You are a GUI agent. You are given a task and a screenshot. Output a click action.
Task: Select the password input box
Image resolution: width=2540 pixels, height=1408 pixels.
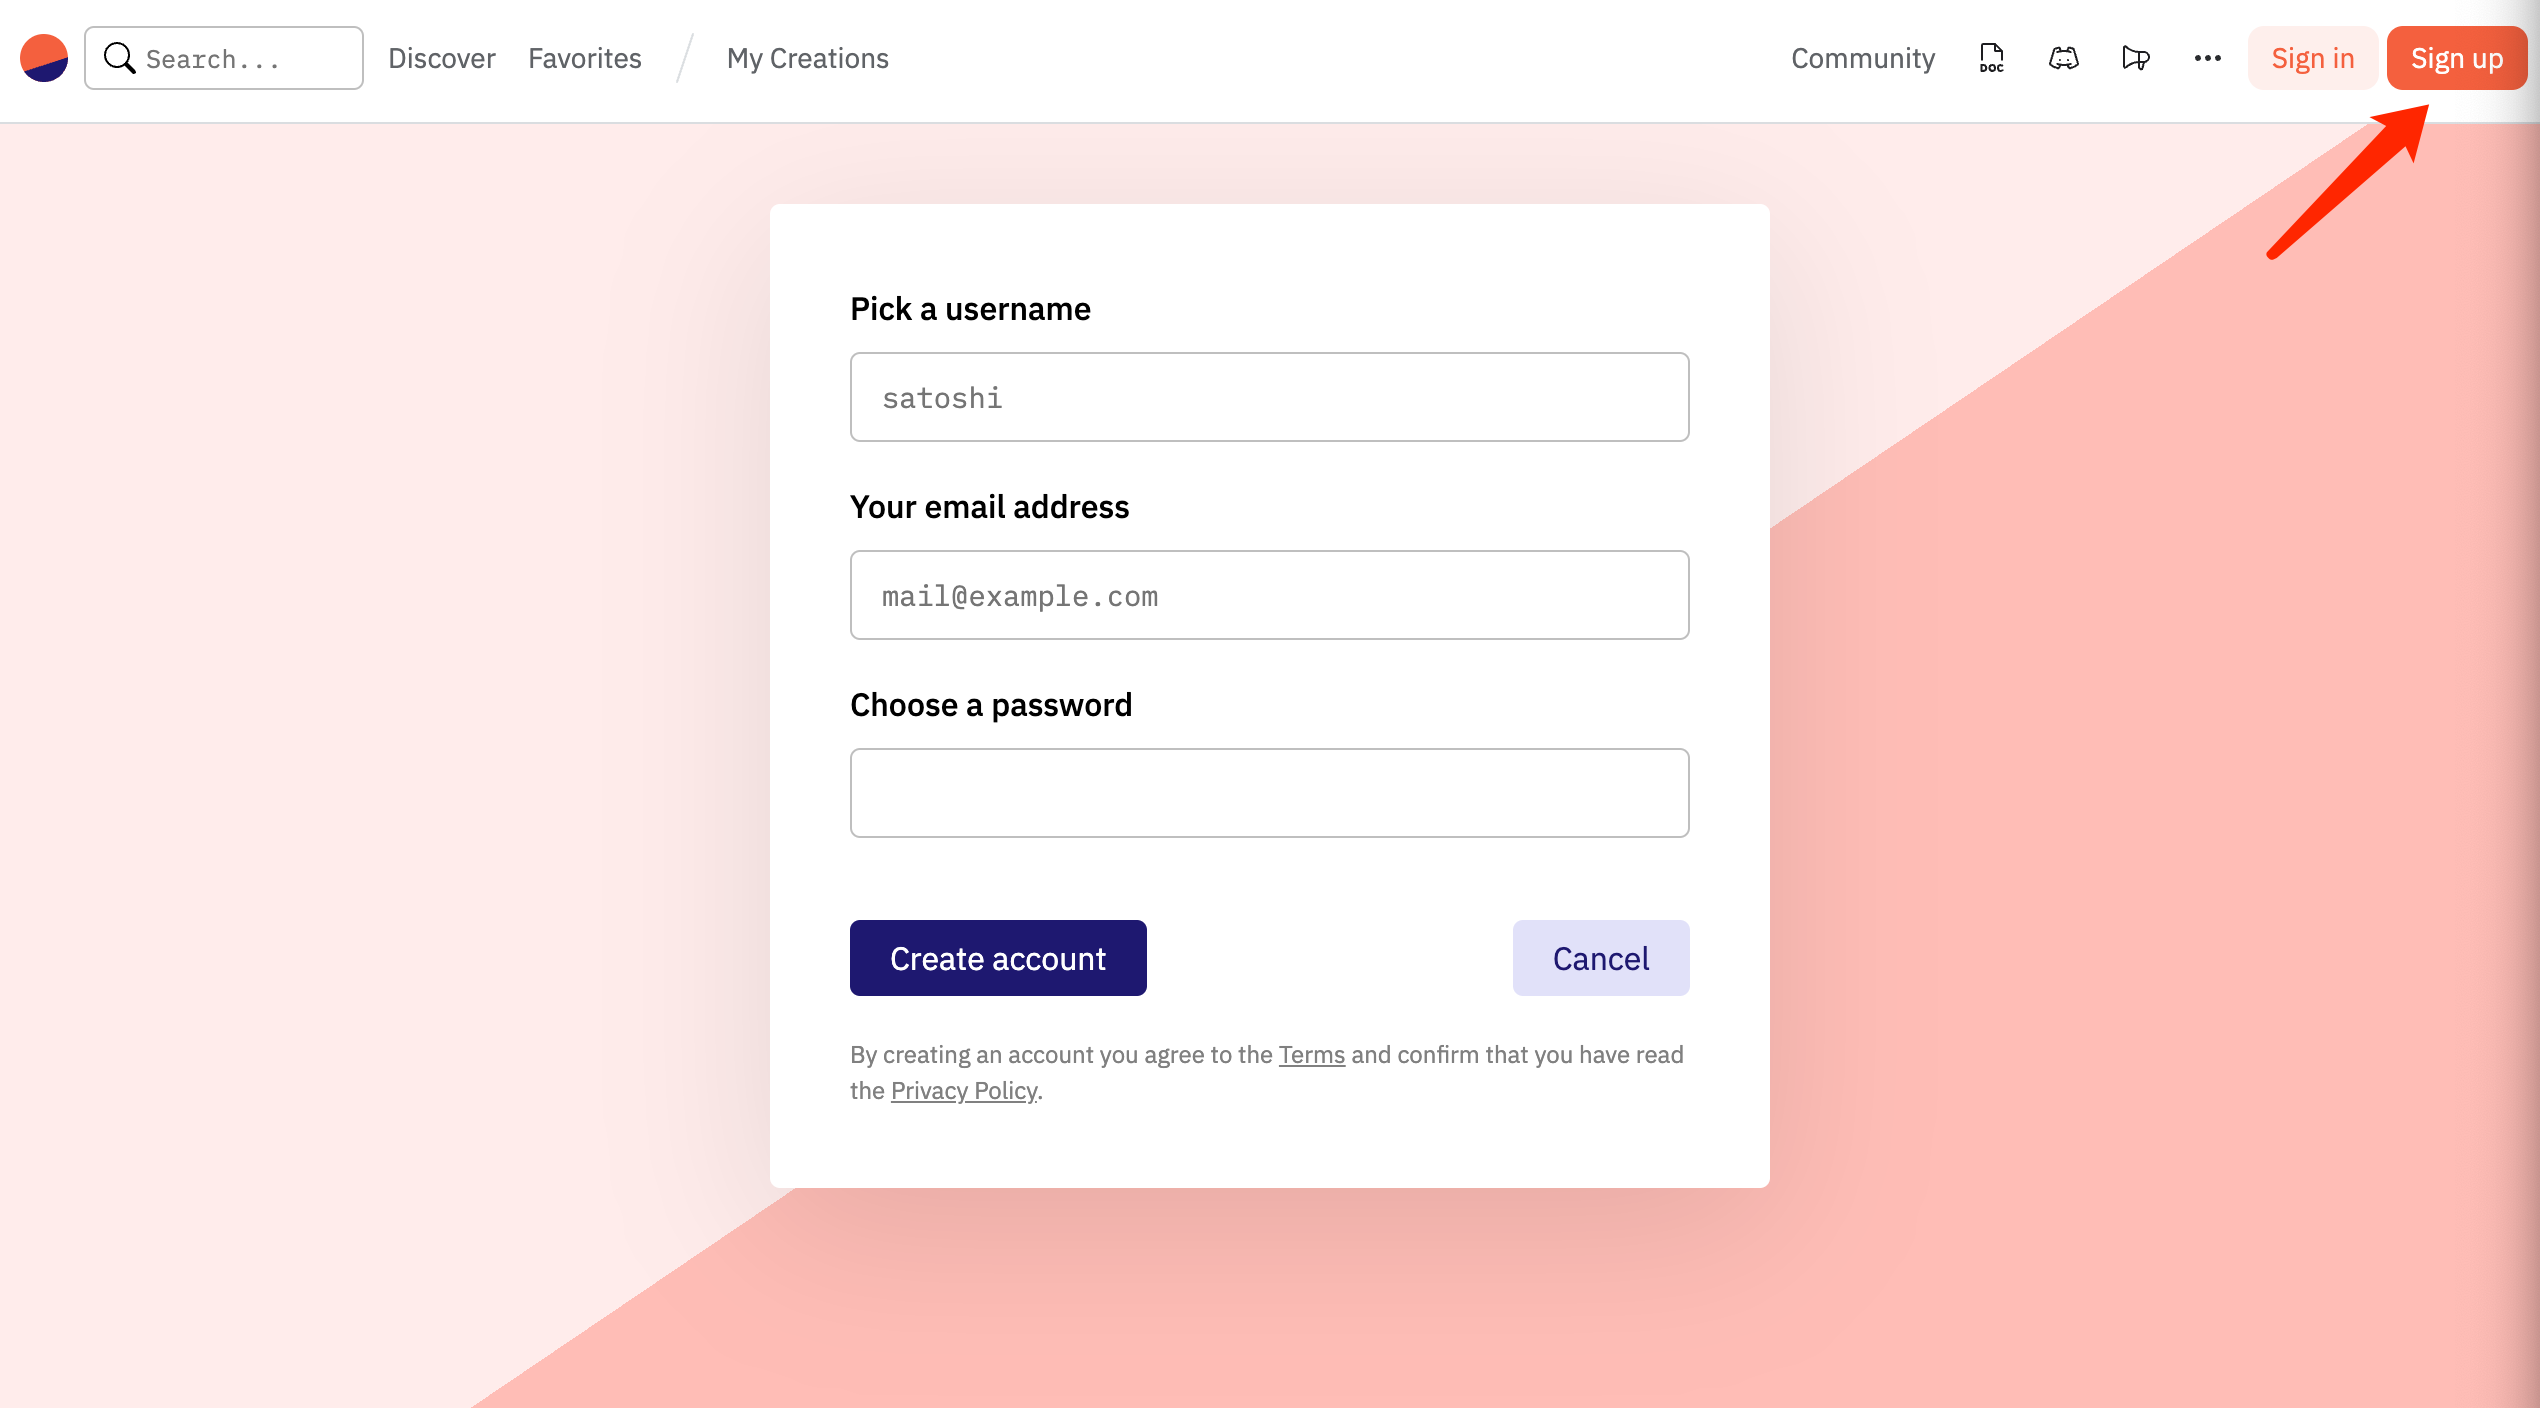(1269, 793)
